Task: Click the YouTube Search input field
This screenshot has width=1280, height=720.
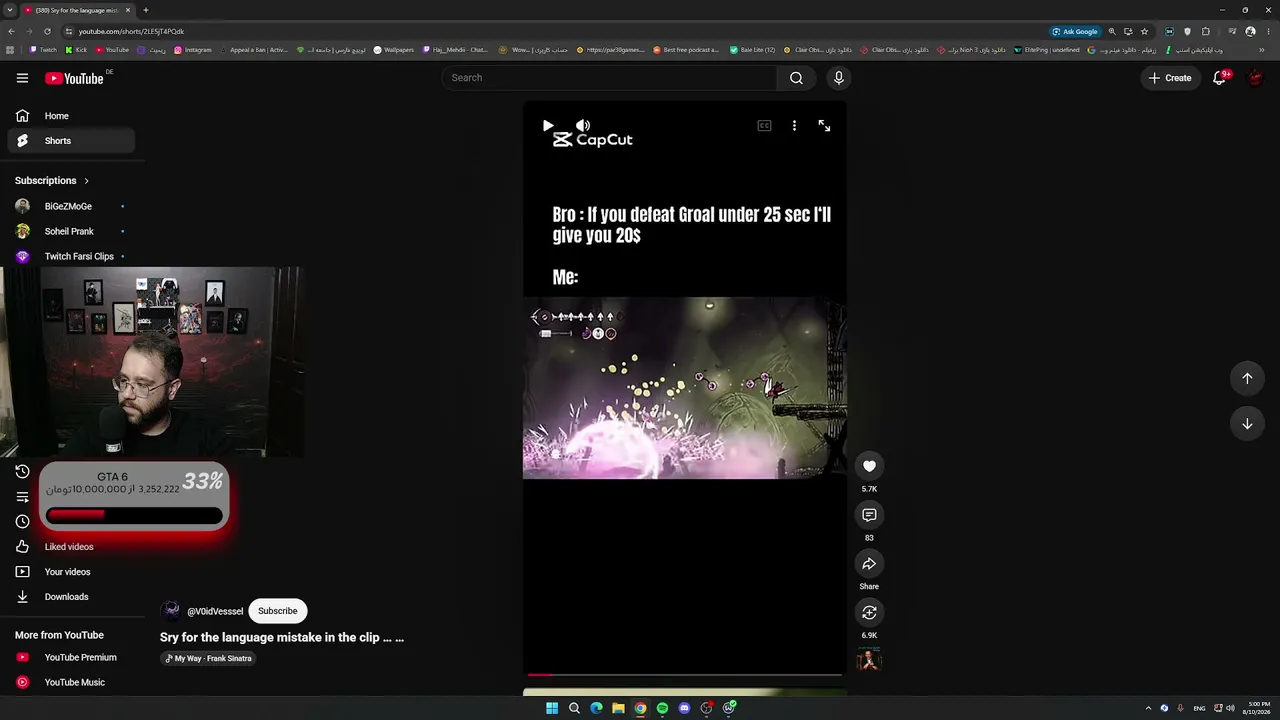Action: pos(609,78)
